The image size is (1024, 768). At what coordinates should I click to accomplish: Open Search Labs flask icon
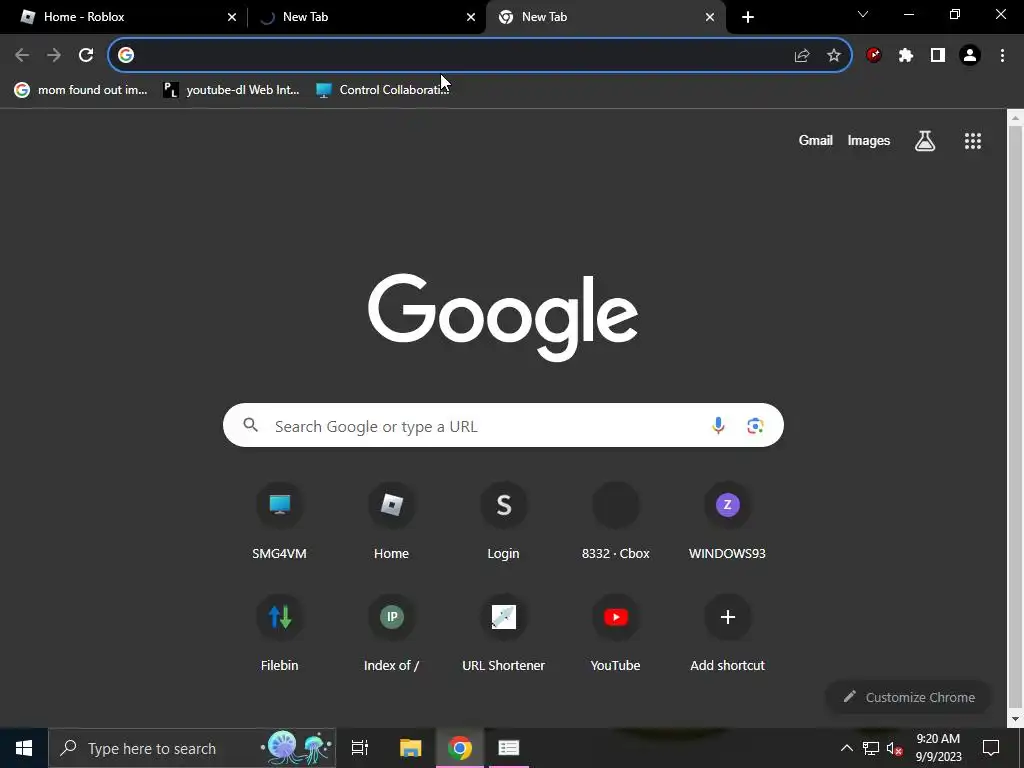click(925, 140)
